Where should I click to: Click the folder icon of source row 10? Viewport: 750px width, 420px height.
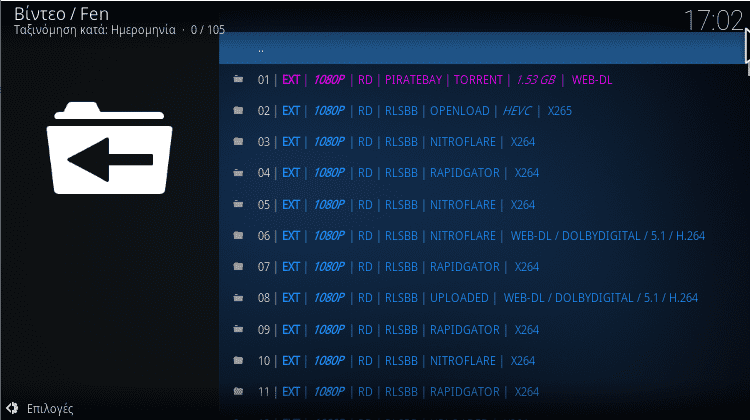[238, 360]
